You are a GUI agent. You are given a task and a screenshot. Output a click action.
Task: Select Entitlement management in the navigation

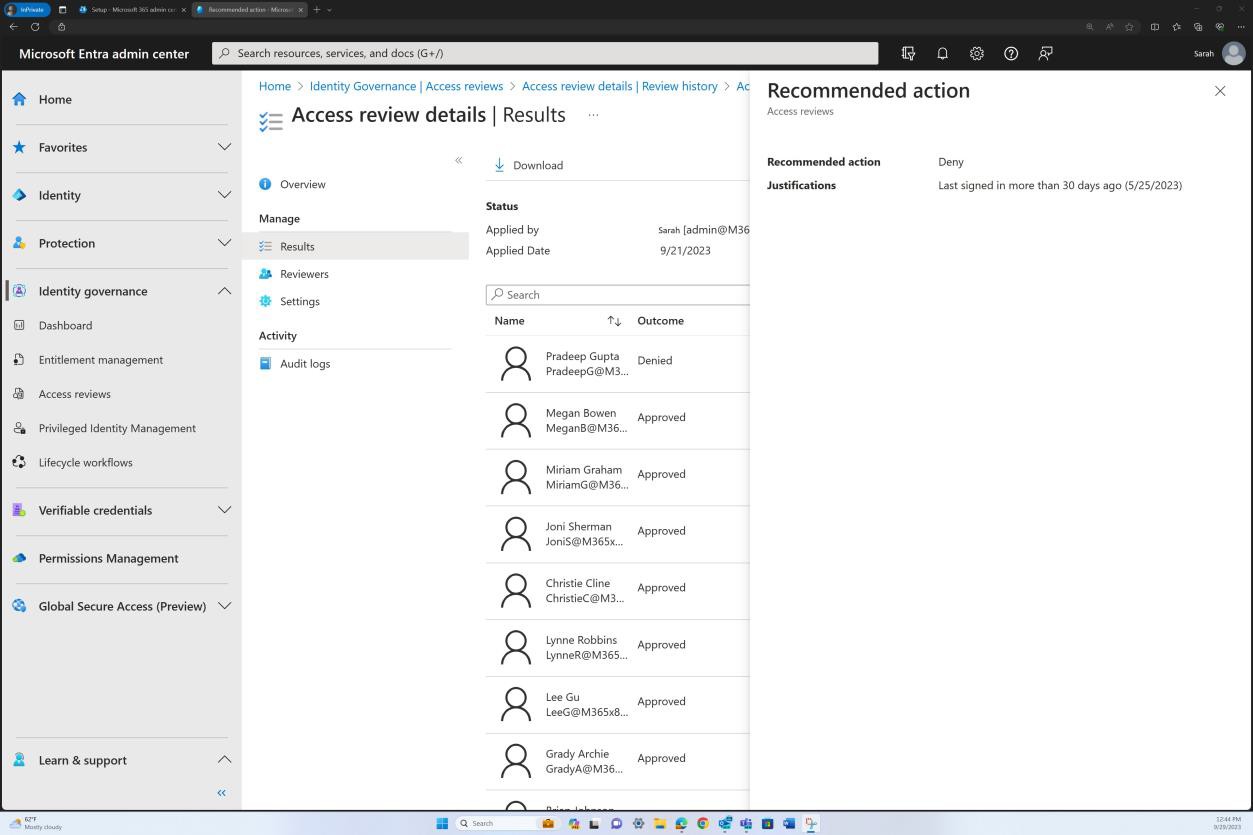click(x=100, y=359)
